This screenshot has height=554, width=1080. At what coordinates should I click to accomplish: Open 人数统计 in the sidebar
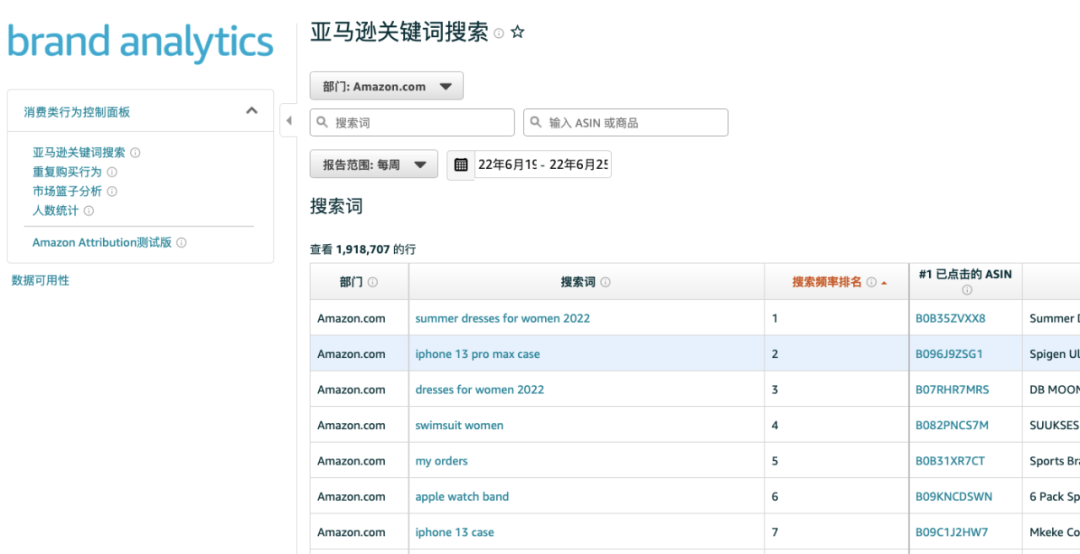[x=55, y=210]
